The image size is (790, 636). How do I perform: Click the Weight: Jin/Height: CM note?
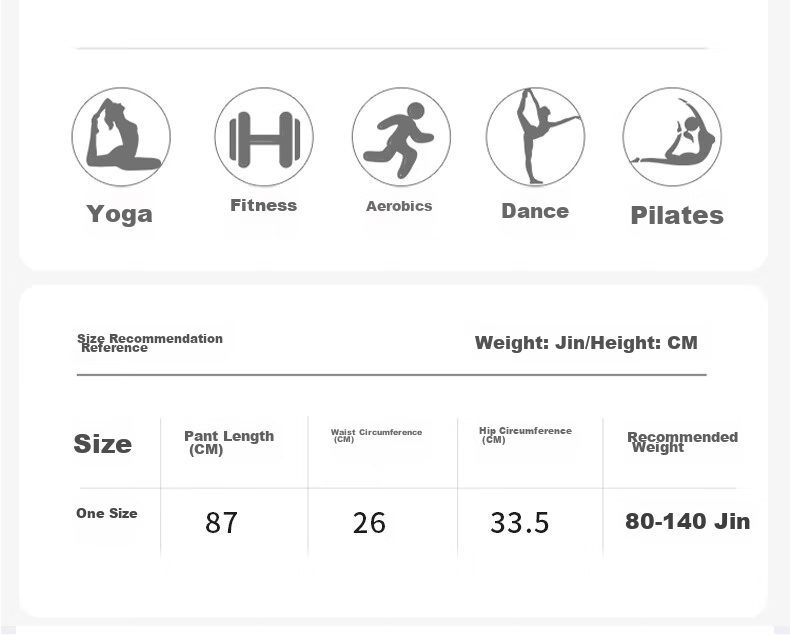tap(586, 343)
